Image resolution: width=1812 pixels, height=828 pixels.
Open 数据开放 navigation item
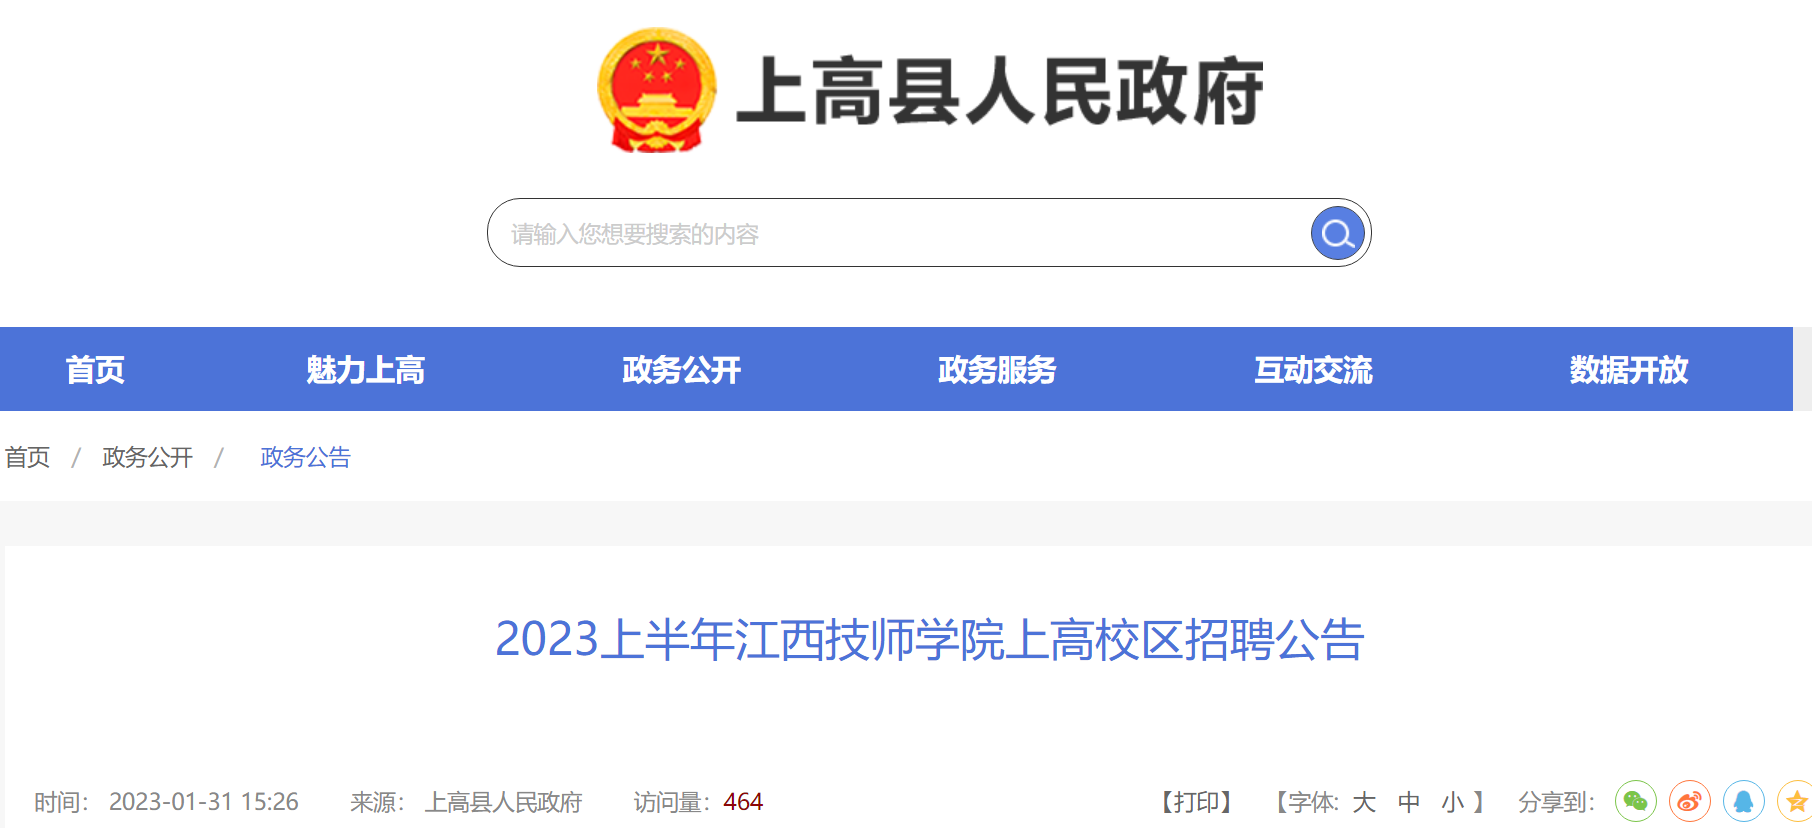coord(1629,370)
